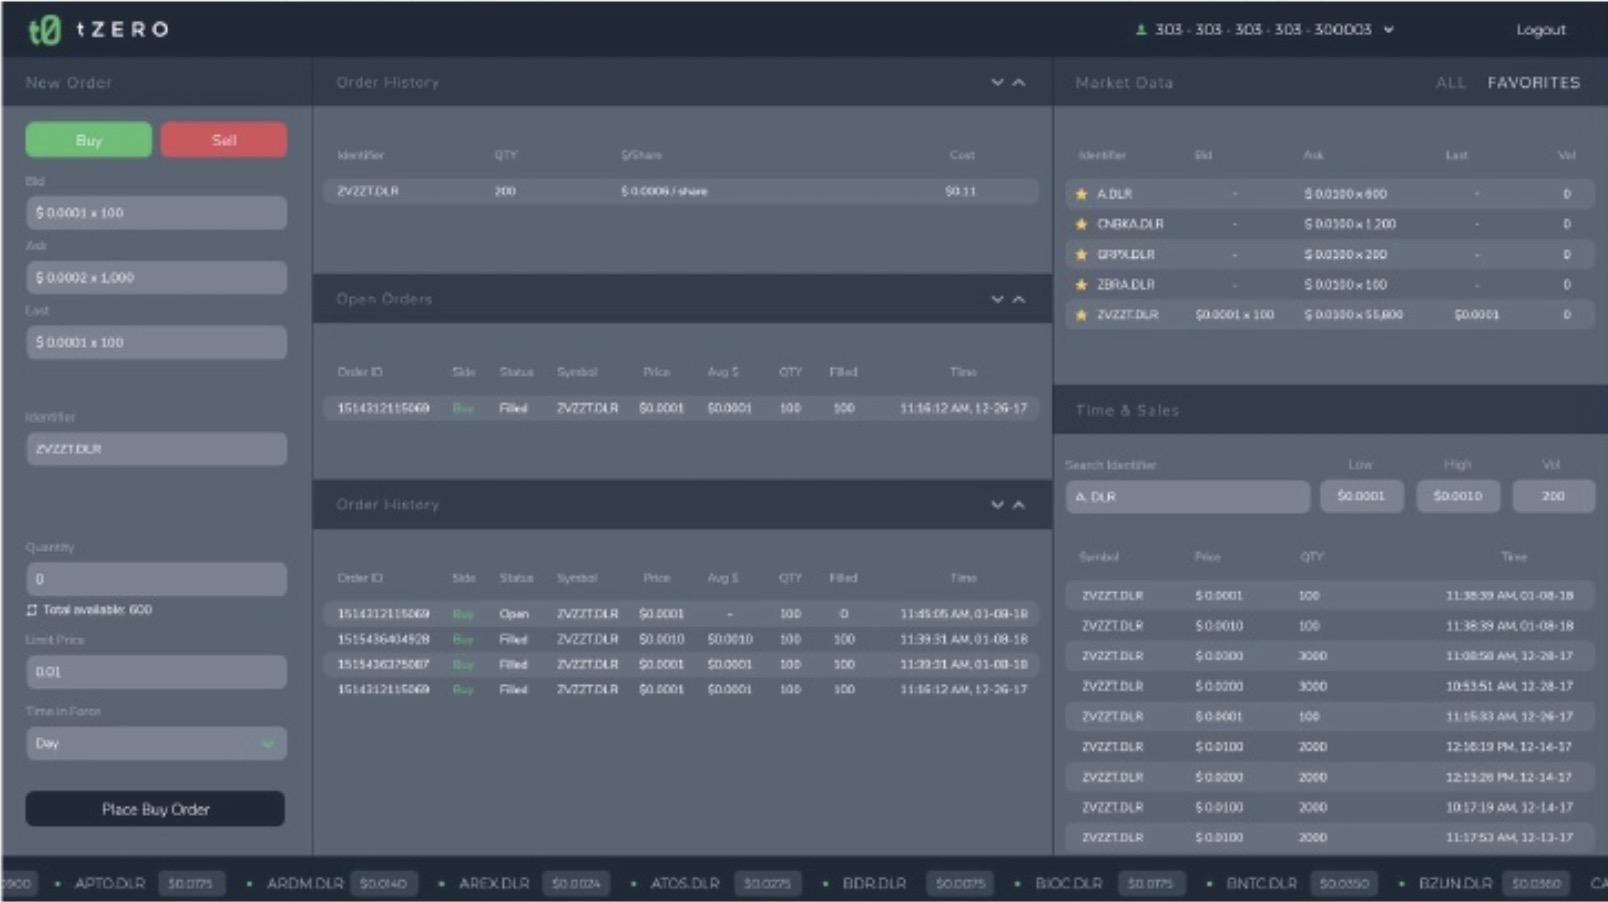
Task: Open the Time in Force dropdown
Action: (x=156, y=743)
